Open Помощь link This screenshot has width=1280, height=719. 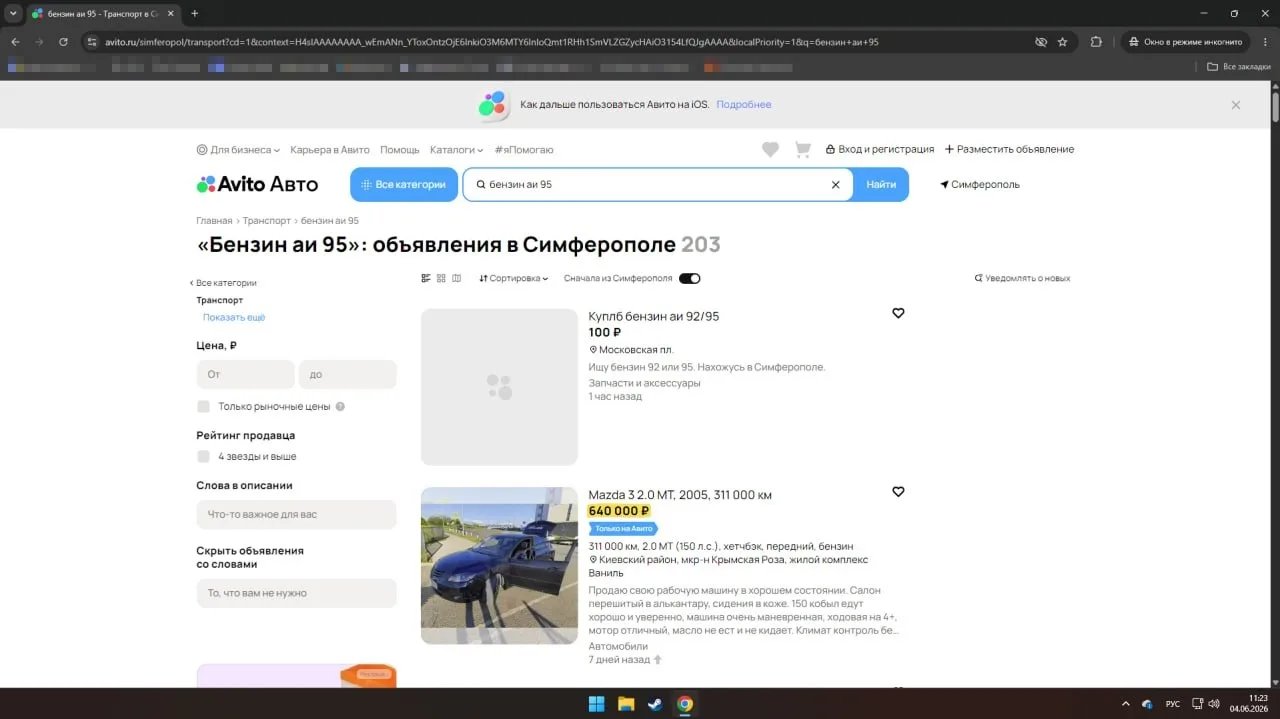coord(400,150)
